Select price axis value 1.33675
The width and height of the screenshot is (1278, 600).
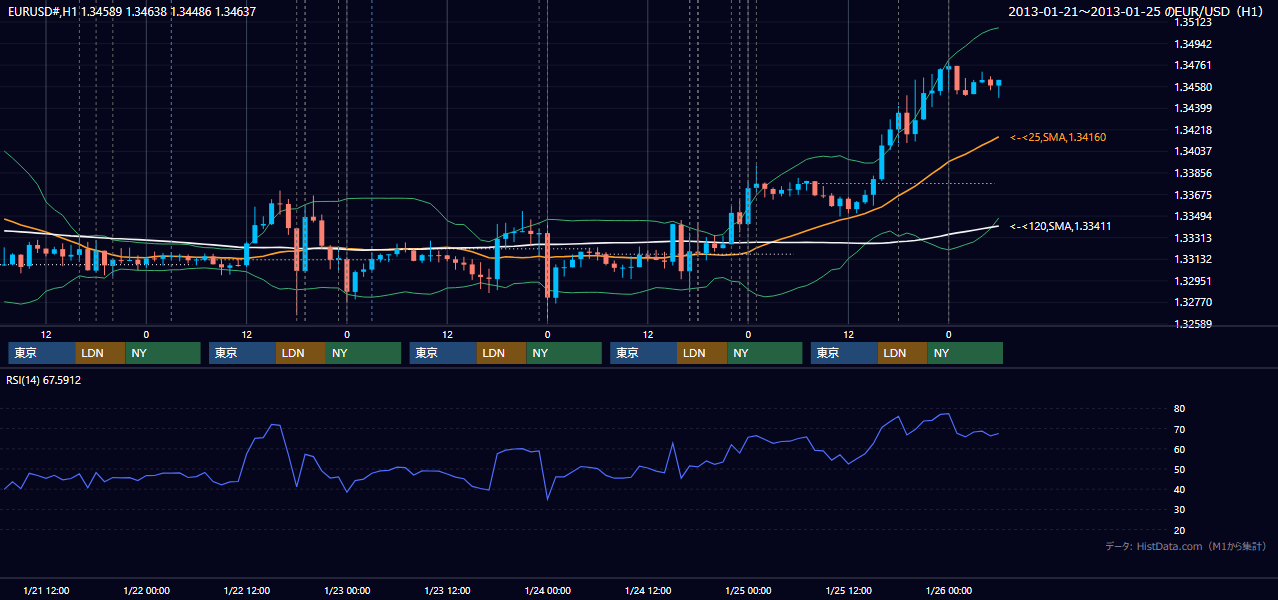[1193, 195]
